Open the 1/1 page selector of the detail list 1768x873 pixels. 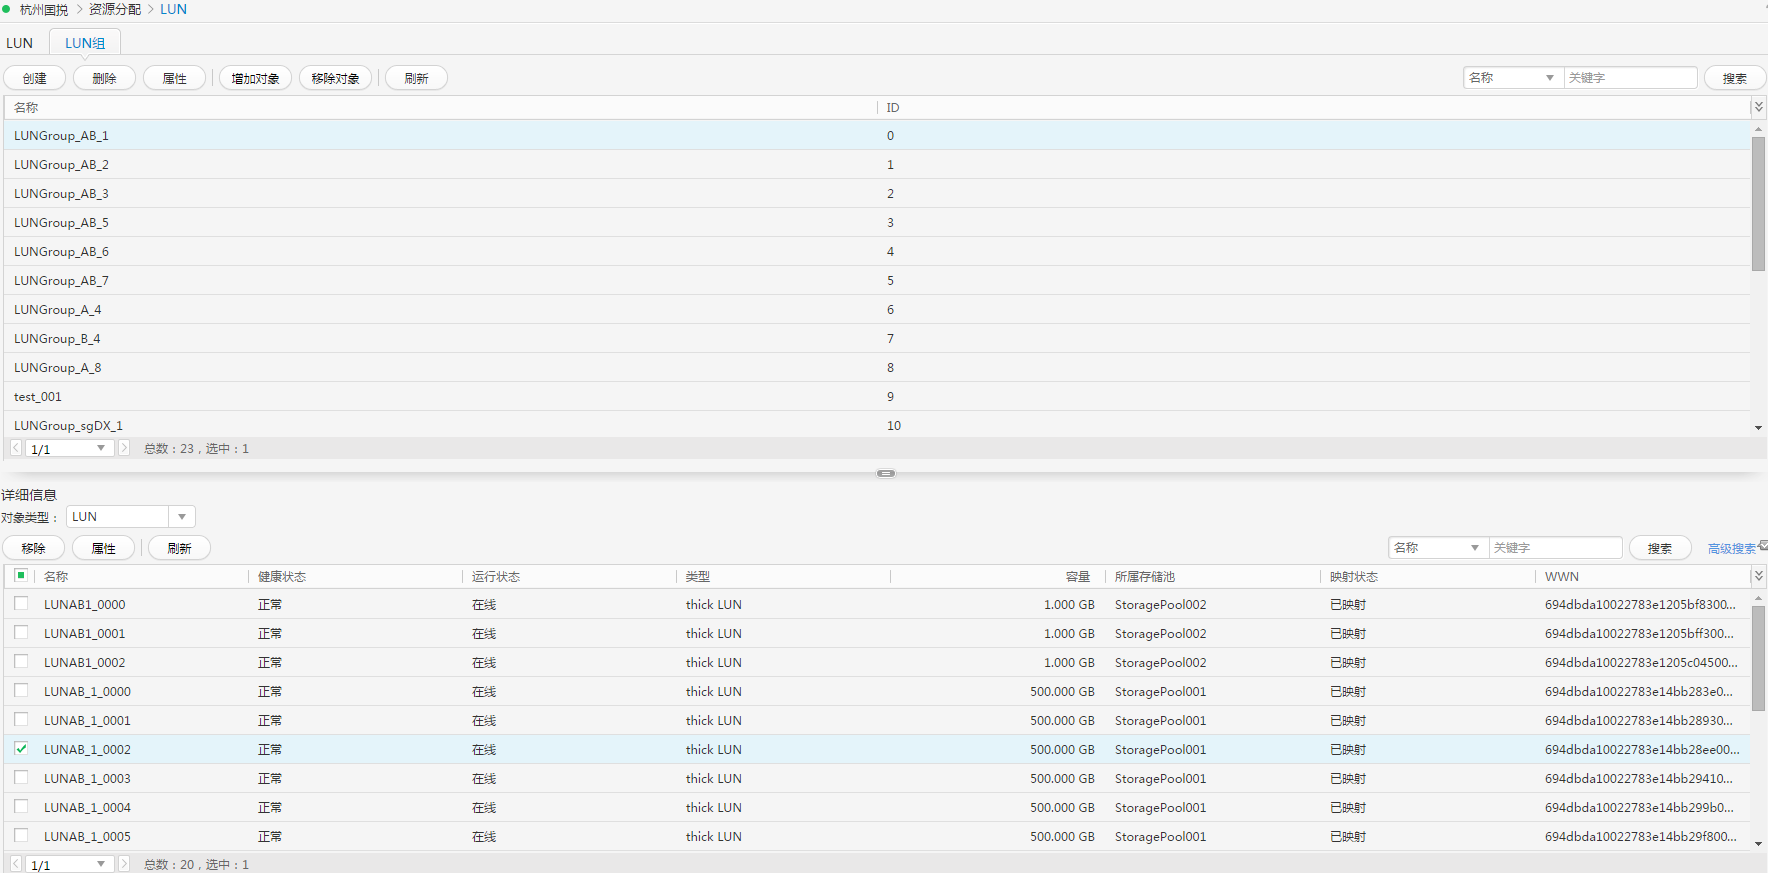69,864
